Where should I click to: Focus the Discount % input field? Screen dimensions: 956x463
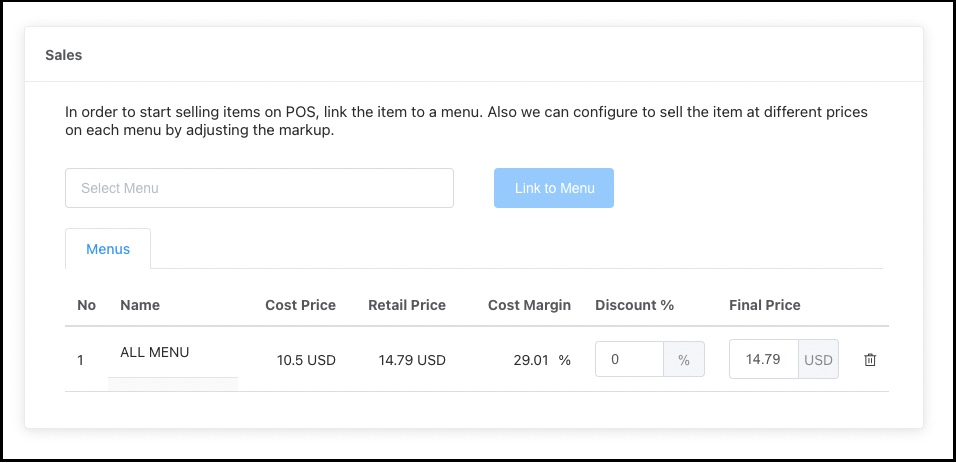point(629,360)
